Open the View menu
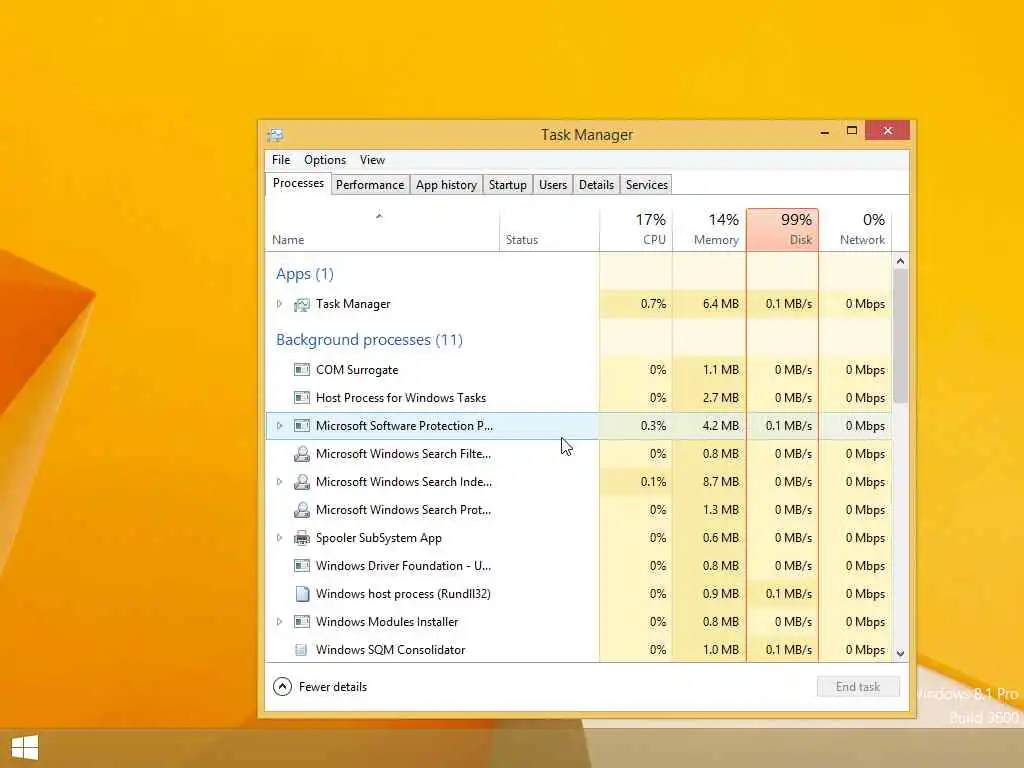The width and height of the screenshot is (1024, 768). pos(372,160)
